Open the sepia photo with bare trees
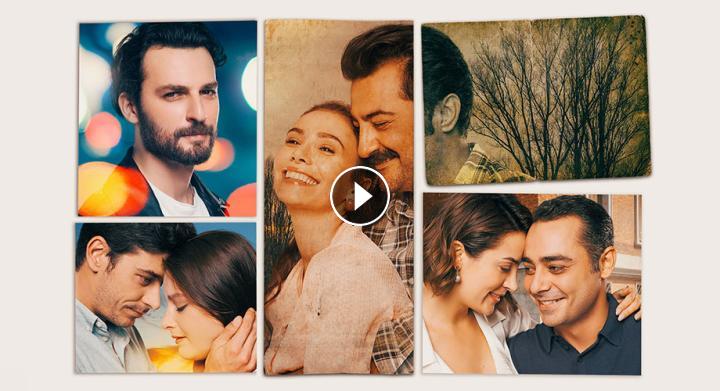Screen dimensions: 720x391 coord(536,100)
